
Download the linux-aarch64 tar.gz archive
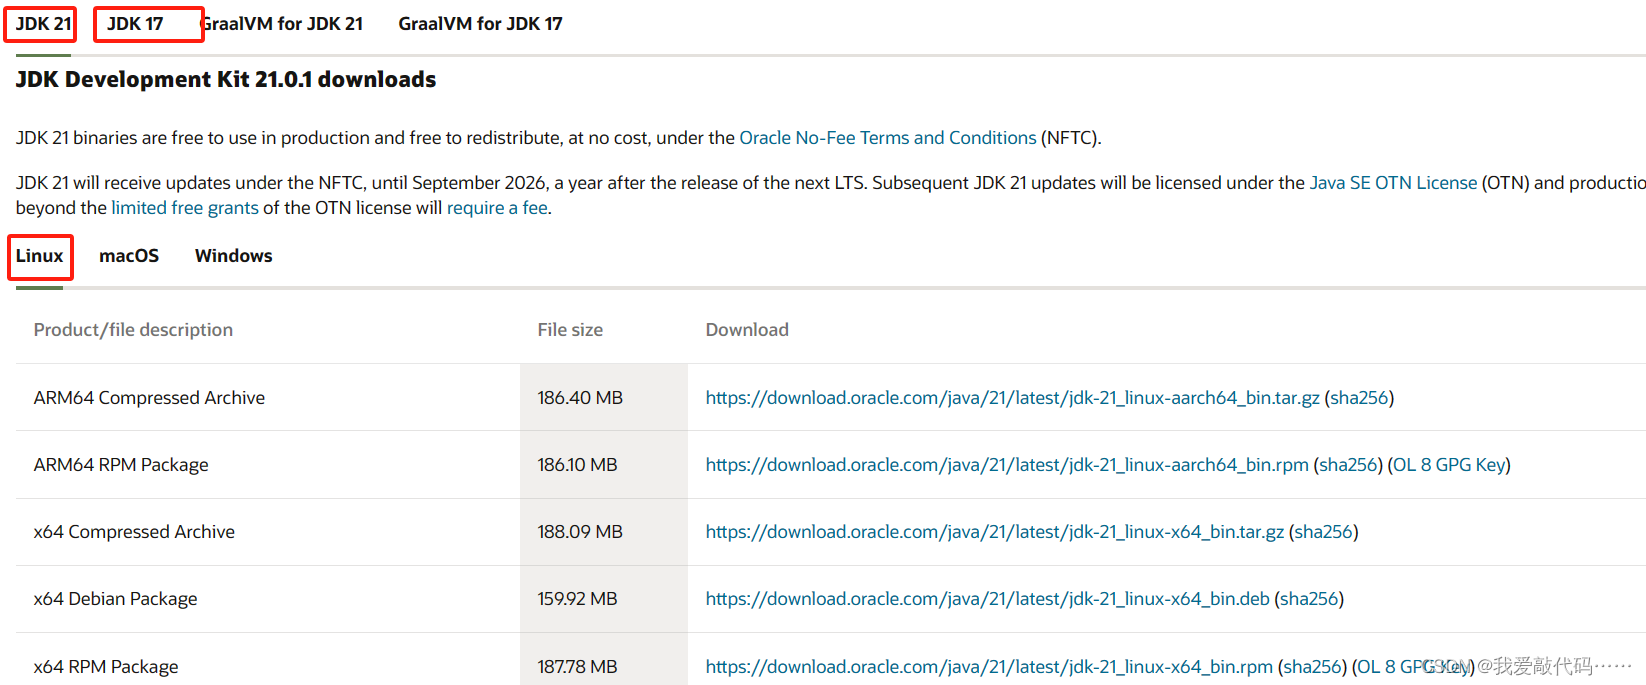pos(1012,398)
